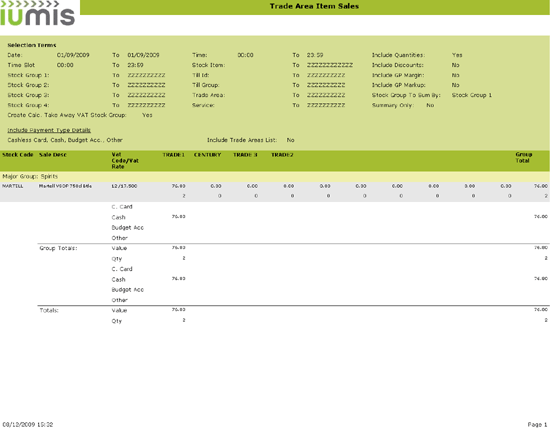Click the MARTELL stock code cell
The width and height of the screenshot is (550, 430).
13,186
